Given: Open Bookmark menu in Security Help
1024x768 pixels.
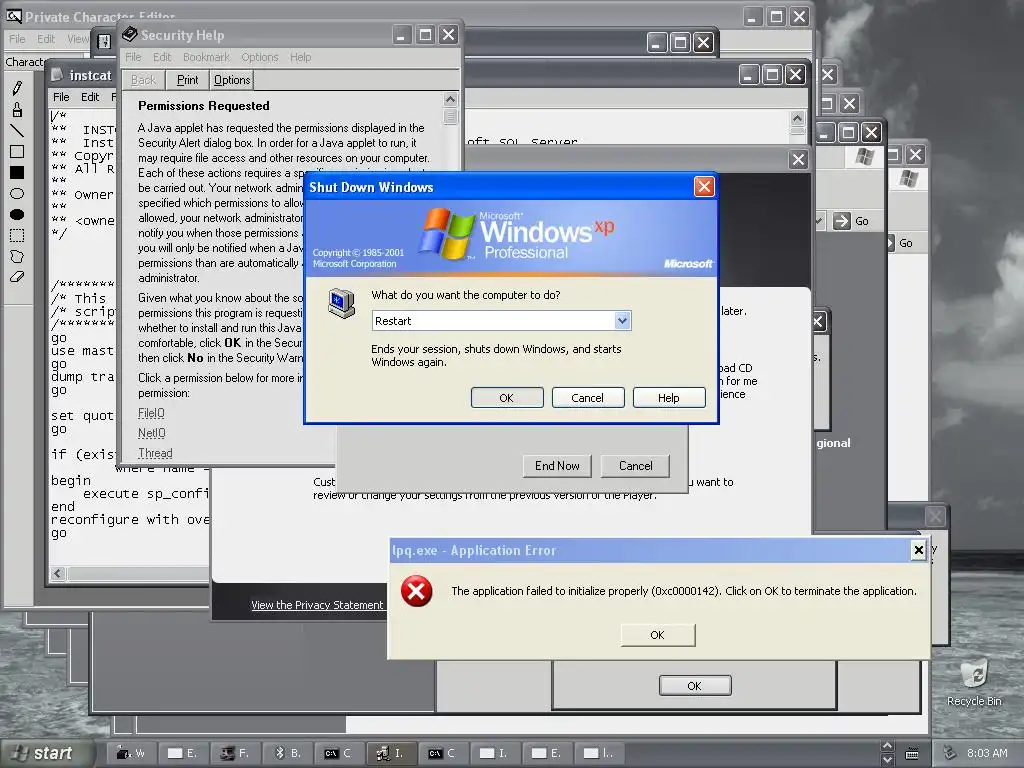Looking at the screenshot, I should pyautogui.click(x=206, y=57).
